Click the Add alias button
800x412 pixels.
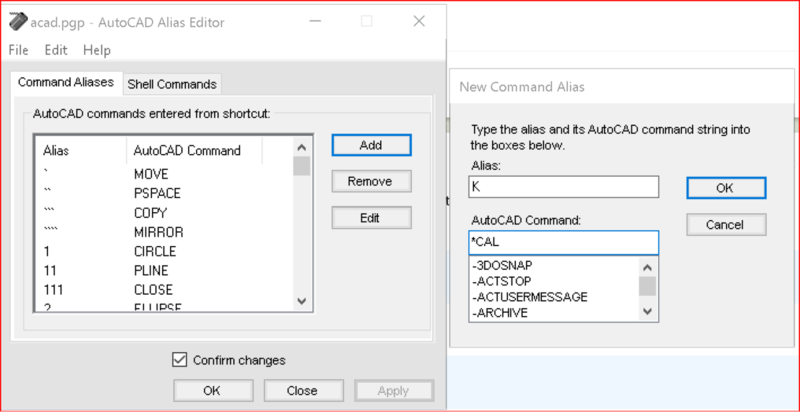coord(371,145)
